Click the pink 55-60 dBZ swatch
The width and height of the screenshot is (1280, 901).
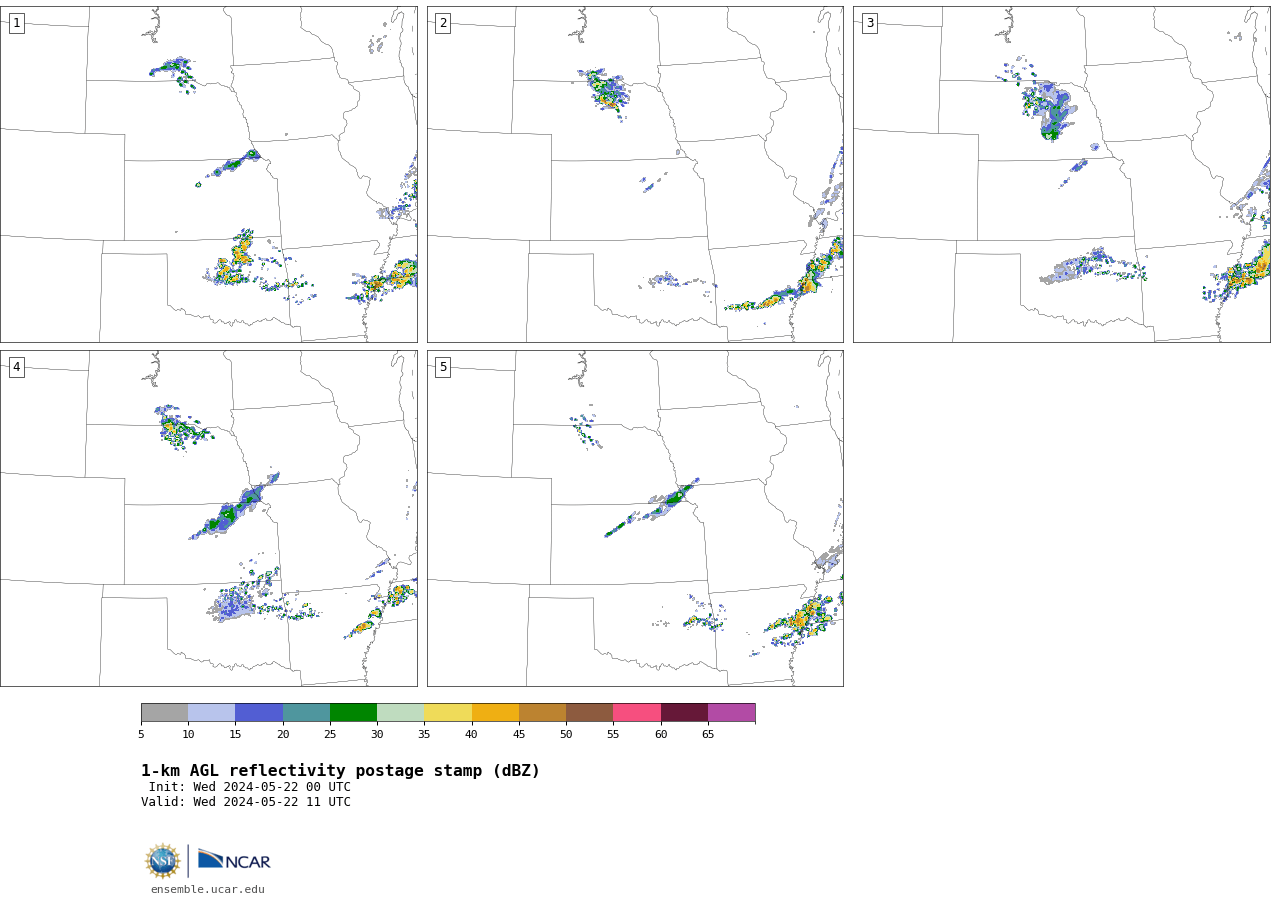point(637,712)
